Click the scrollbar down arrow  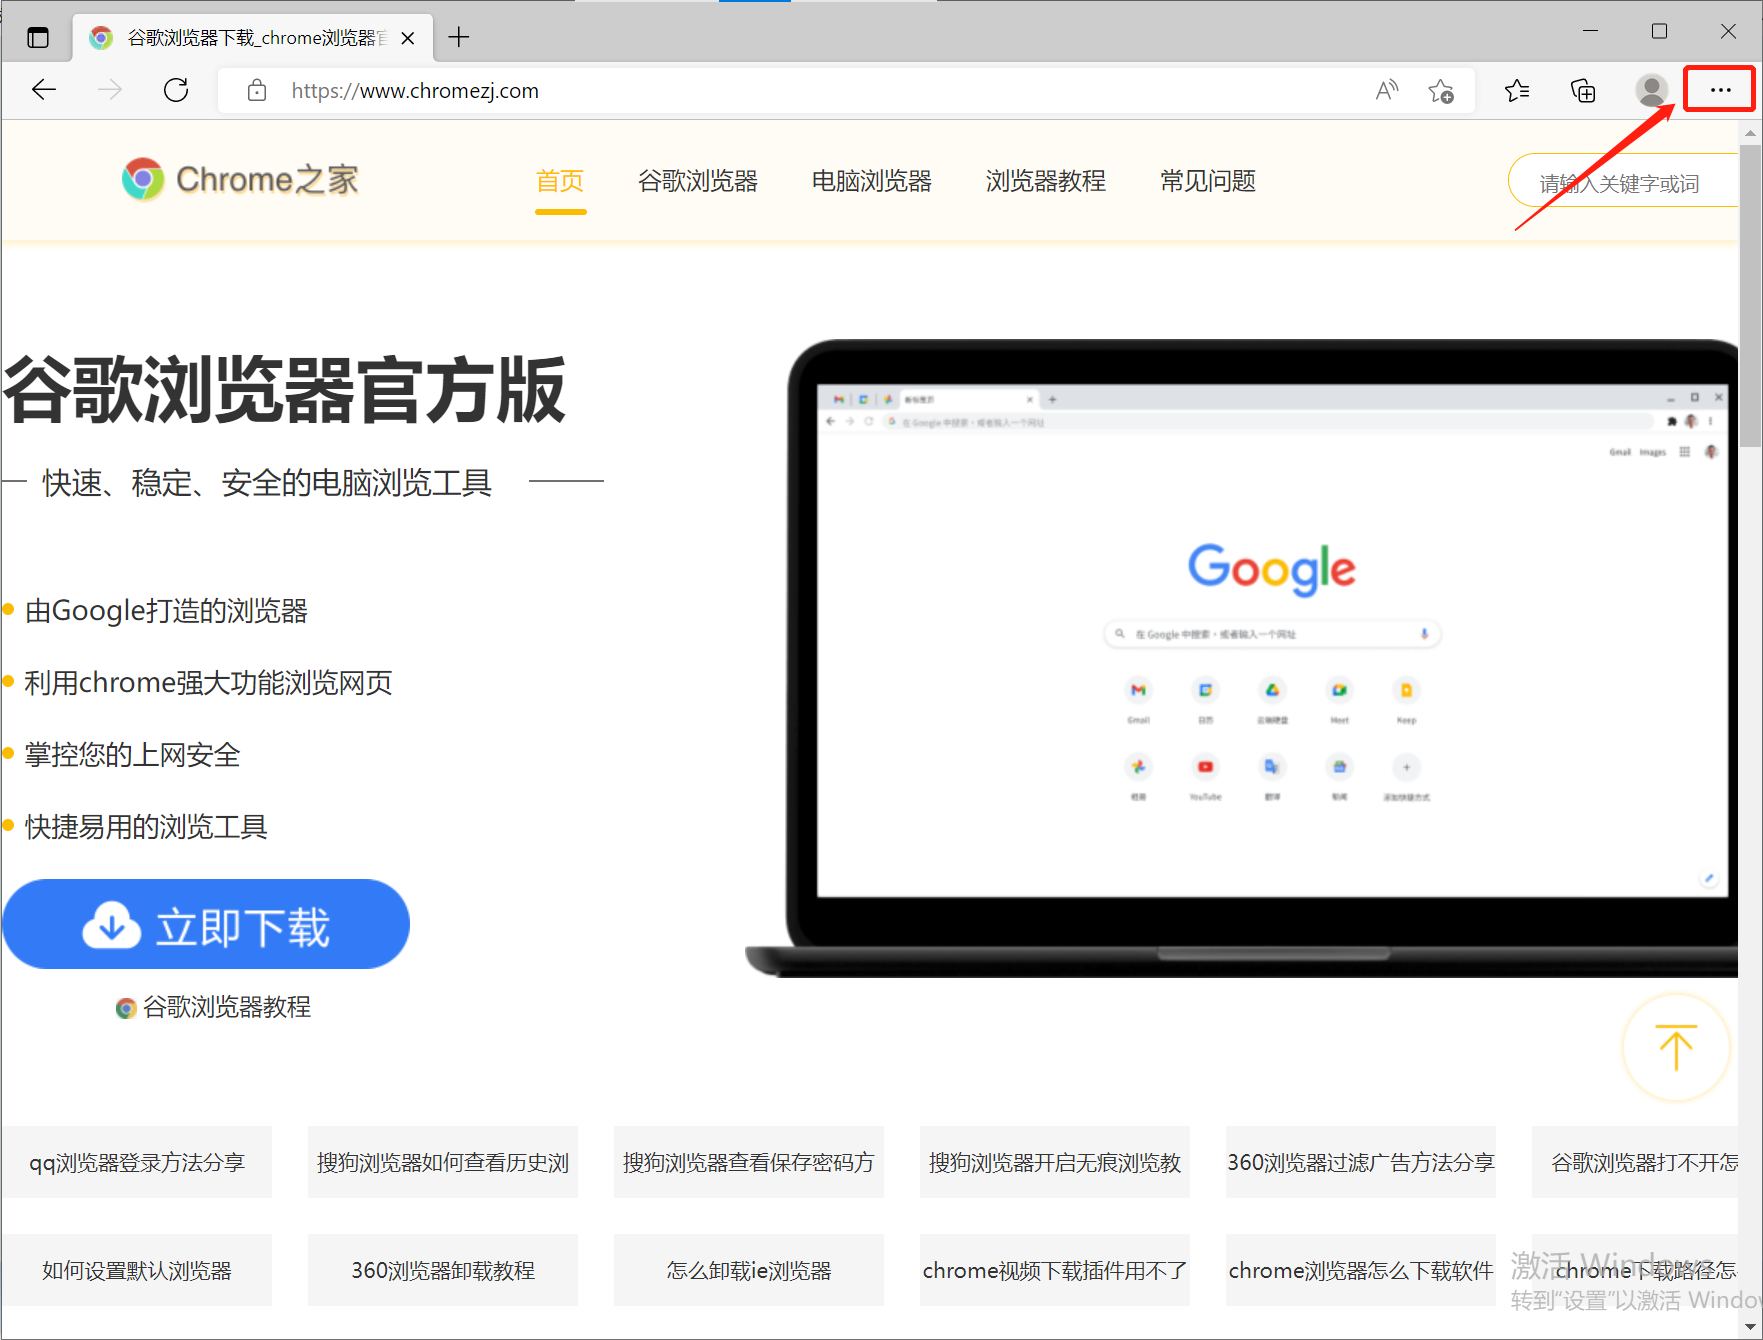click(1750, 1327)
